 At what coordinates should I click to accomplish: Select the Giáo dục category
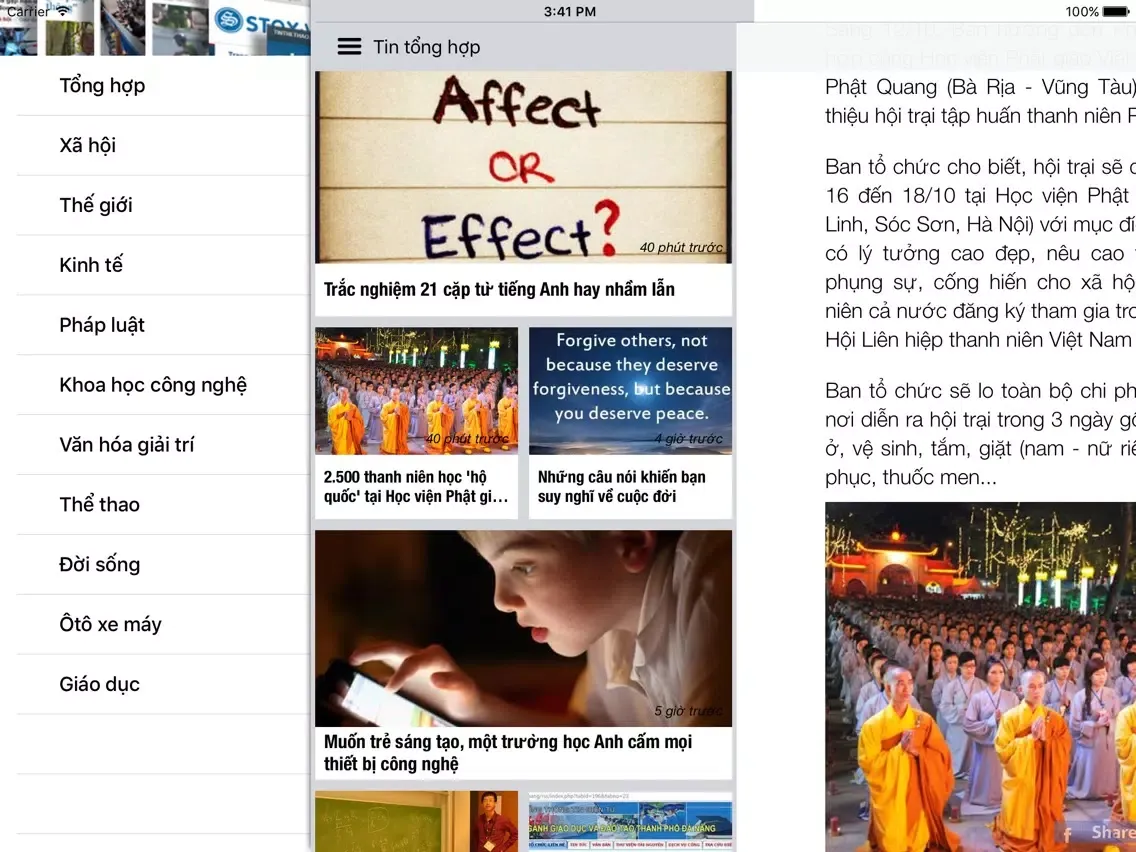coord(162,685)
